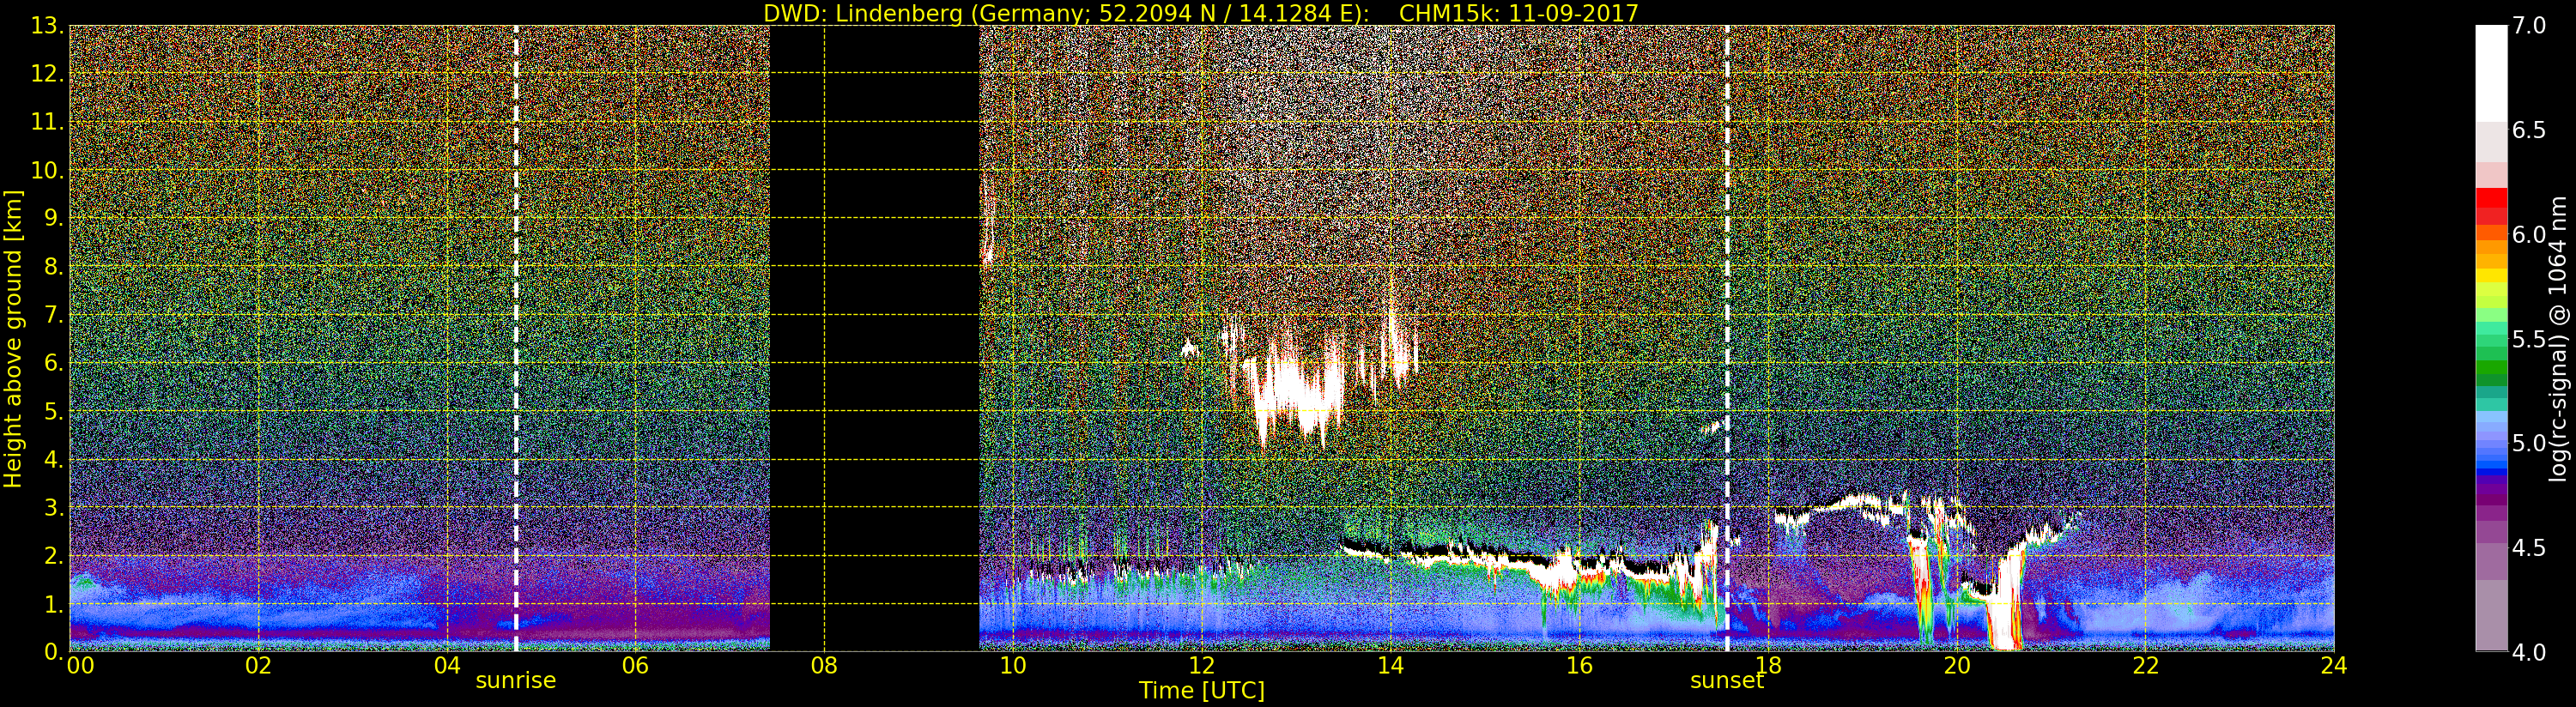Image resolution: width=2576 pixels, height=707 pixels.
Task: Select the white top of the colorbar
Action: (x=2491, y=70)
